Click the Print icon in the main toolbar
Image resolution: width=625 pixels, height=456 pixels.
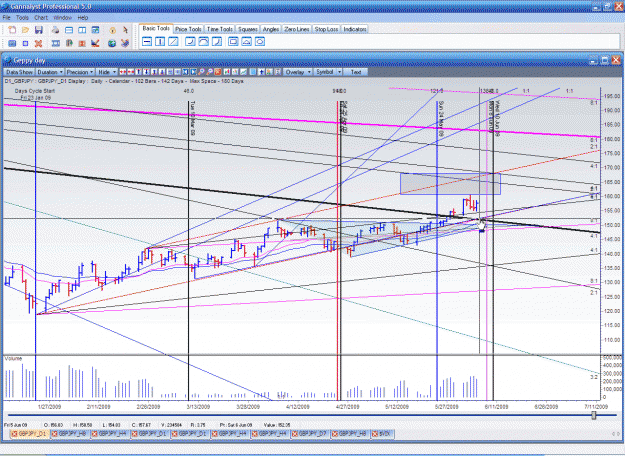[x=55, y=30]
